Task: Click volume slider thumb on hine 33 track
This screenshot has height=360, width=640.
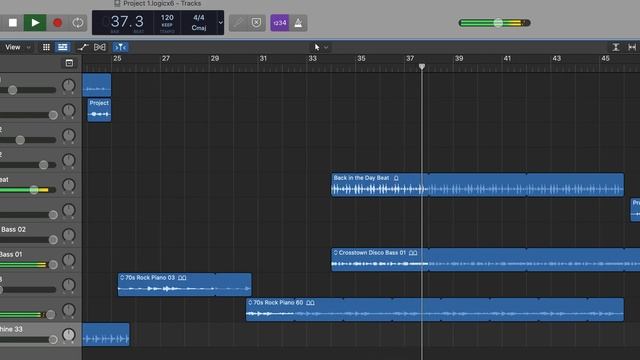Action: point(53,339)
